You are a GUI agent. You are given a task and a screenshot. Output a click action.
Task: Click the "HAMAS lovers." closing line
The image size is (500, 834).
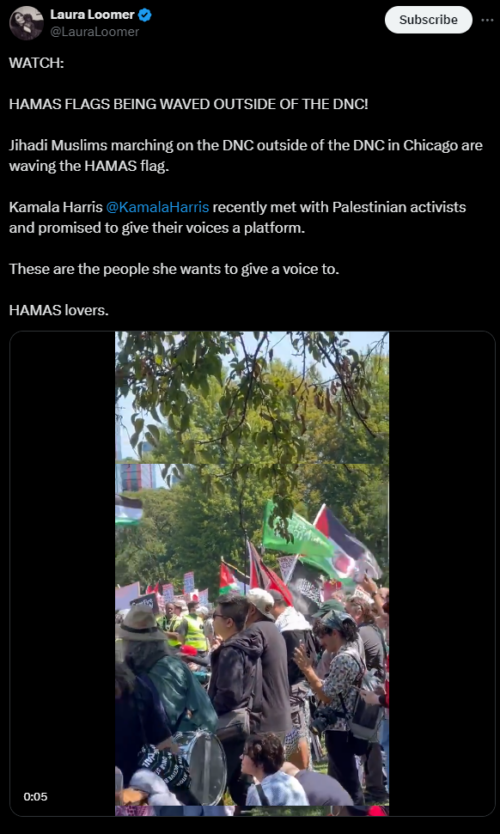tap(59, 310)
